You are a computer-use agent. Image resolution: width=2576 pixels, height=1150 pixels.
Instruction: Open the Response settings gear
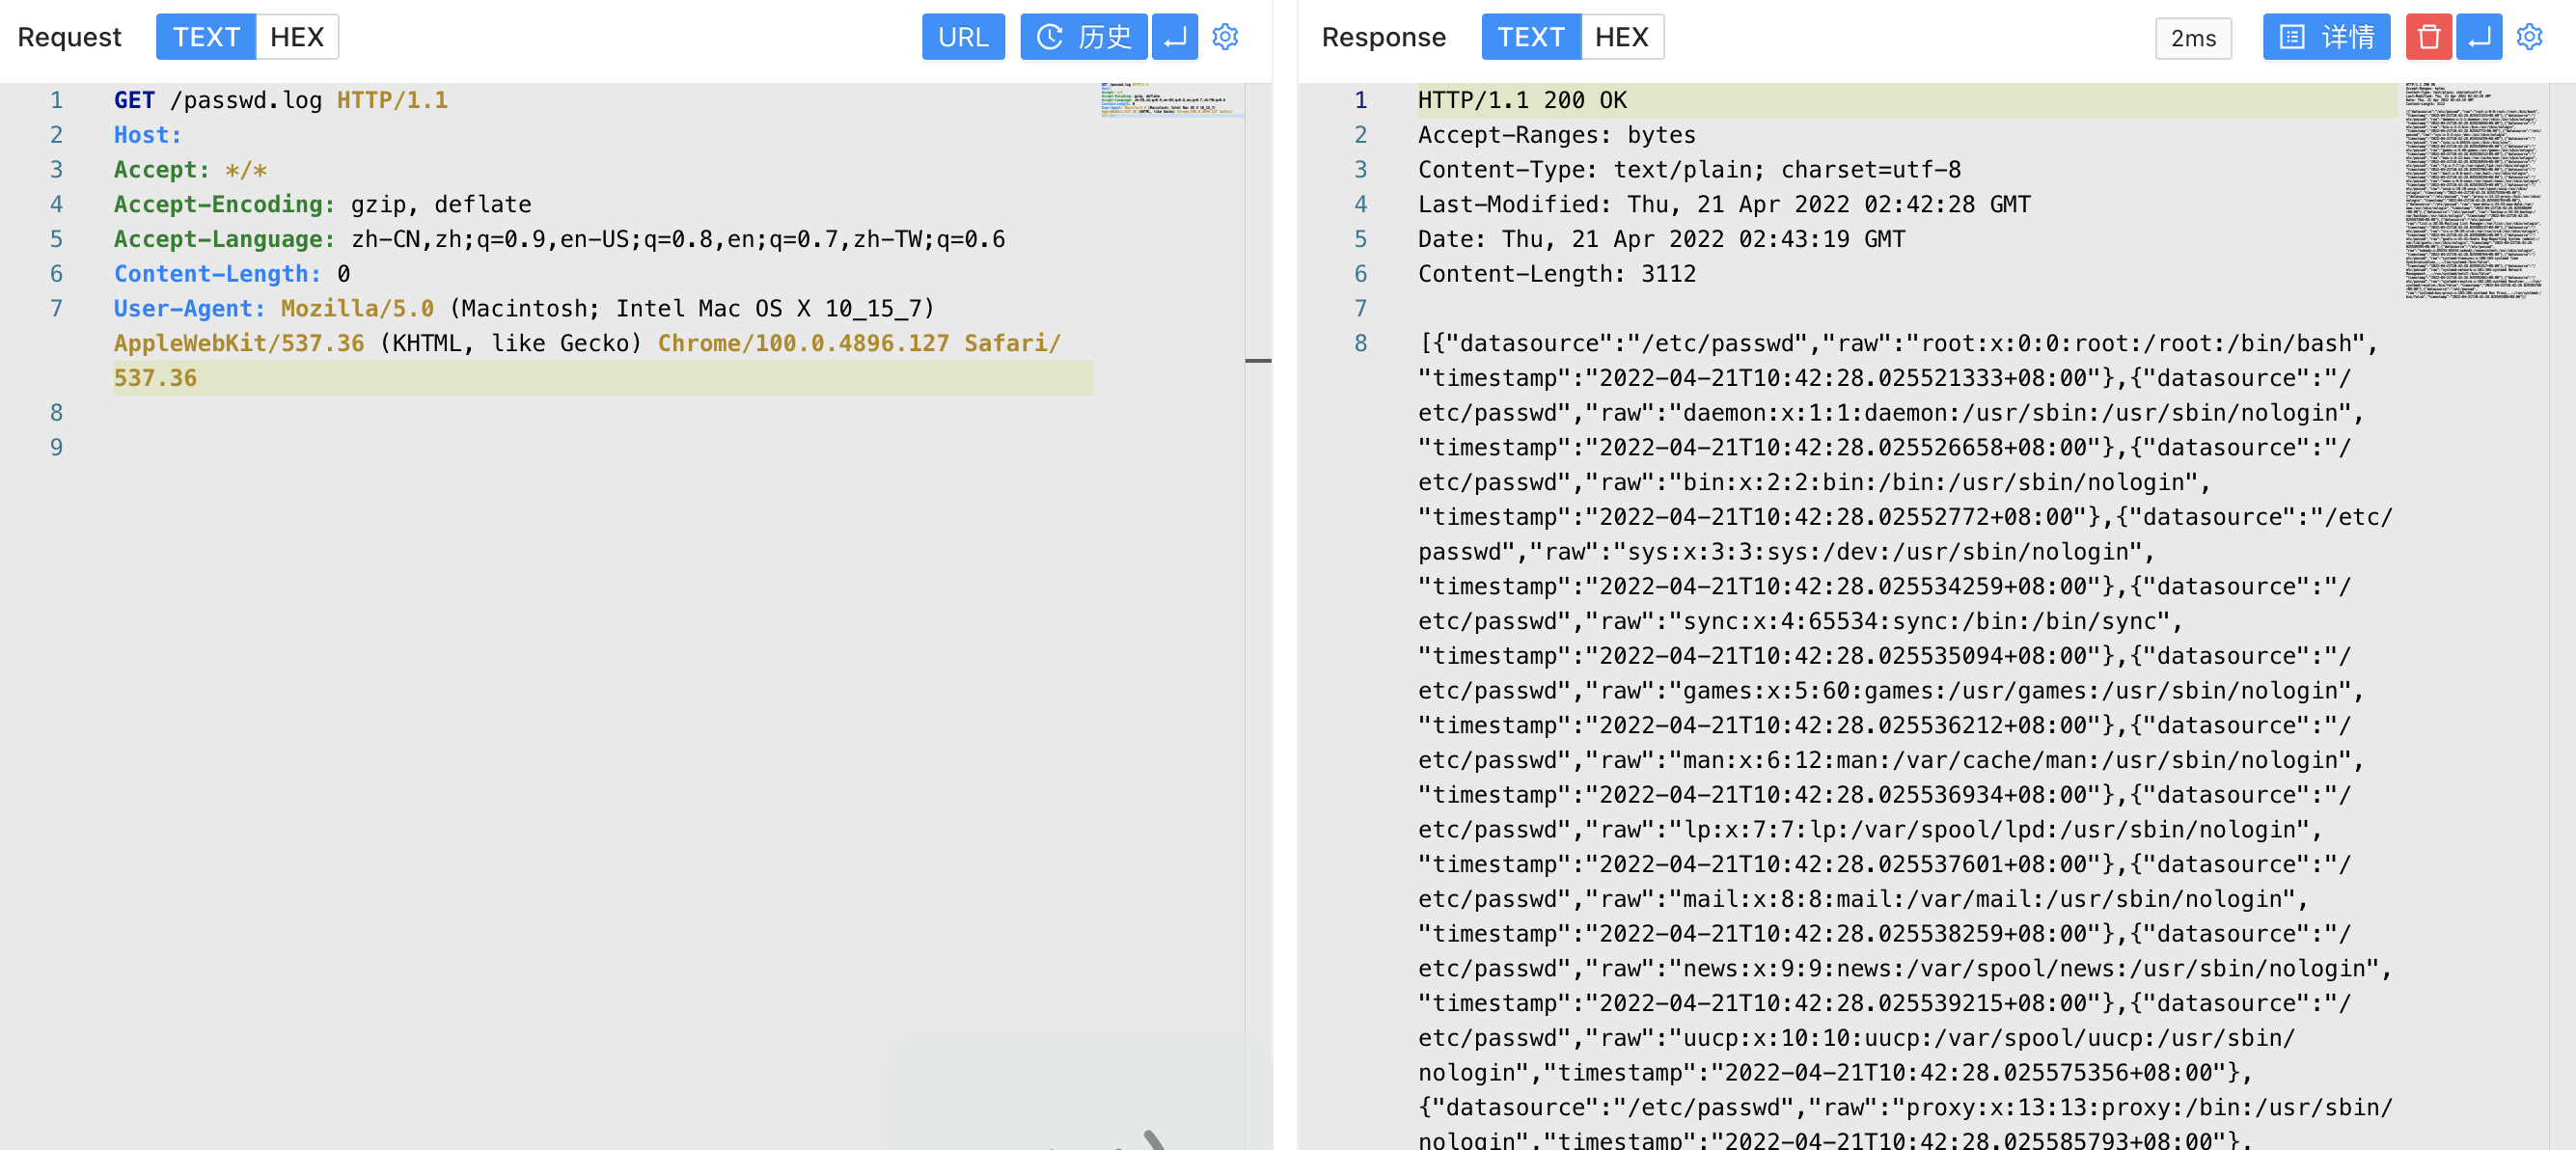(x=2529, y=37)
